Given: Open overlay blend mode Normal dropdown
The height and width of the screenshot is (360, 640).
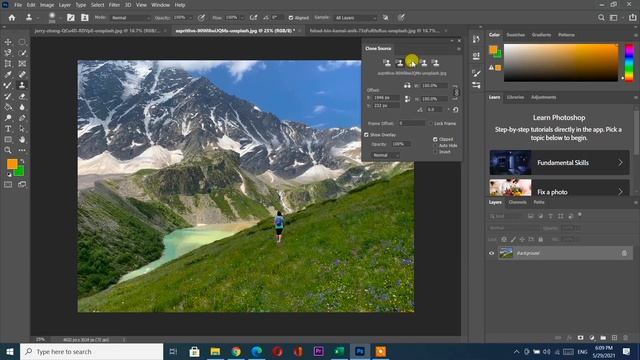Looking at the screenshot, I should [x=386, y=155].
